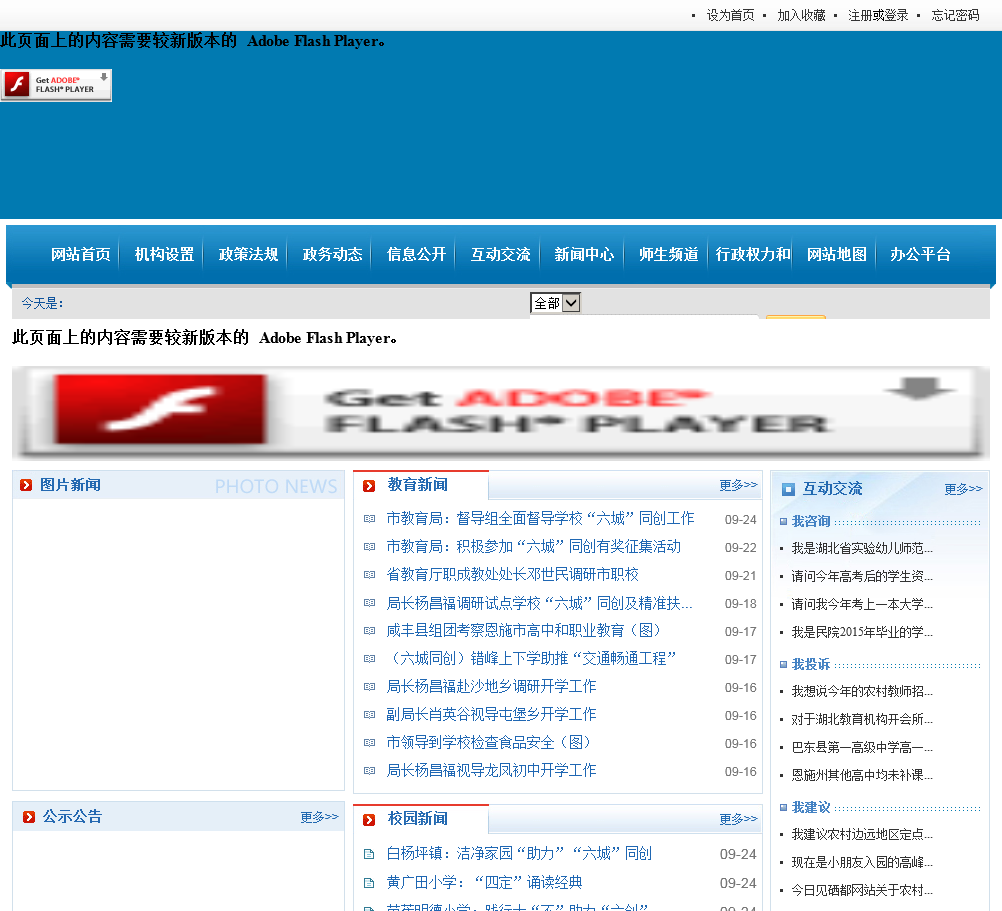The image size is (1002, 911).
Task: Select the 教育新闻 tab header
Action: click(417, 485)
